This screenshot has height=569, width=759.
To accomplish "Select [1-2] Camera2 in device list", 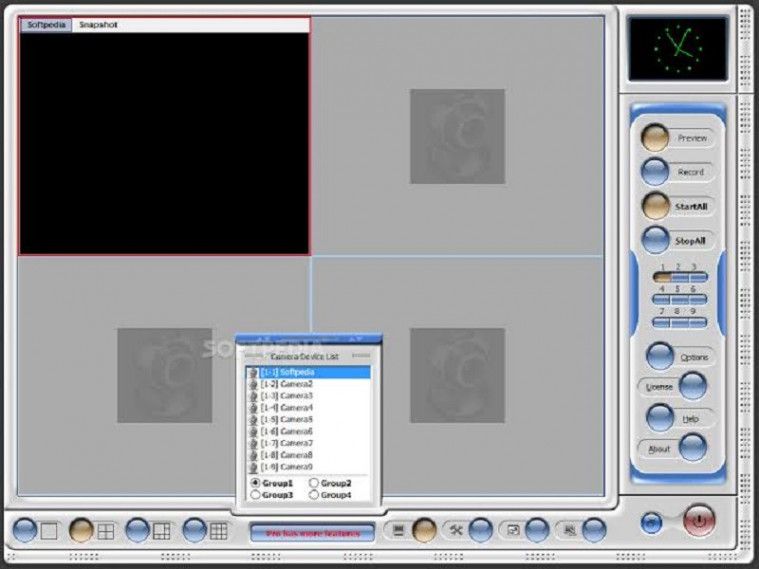I will pos(308,384).
